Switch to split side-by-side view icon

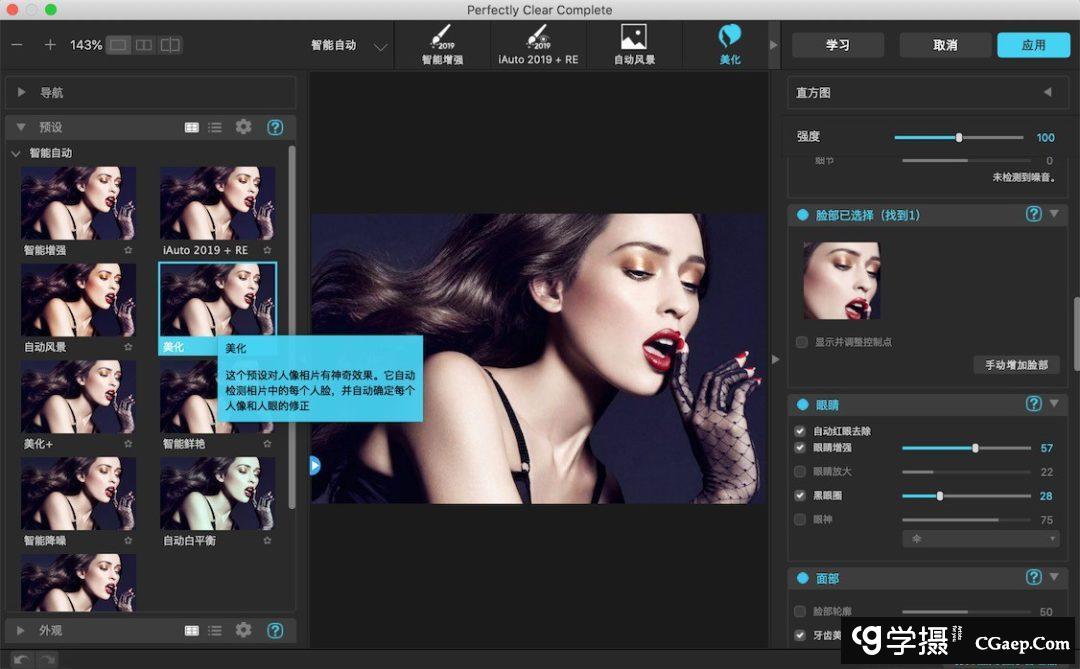point(144,45)
